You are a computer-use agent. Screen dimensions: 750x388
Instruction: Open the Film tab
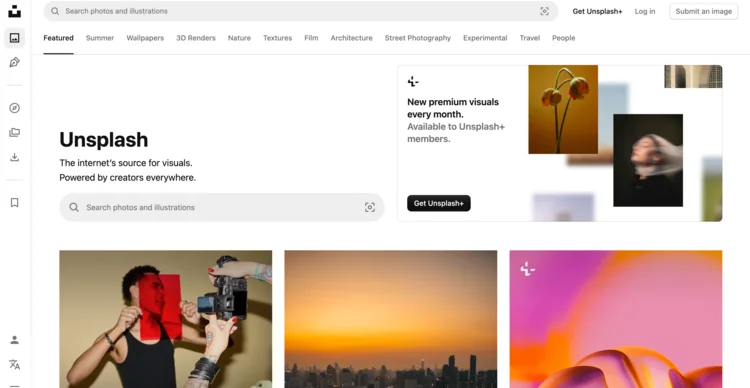(311, 38)
